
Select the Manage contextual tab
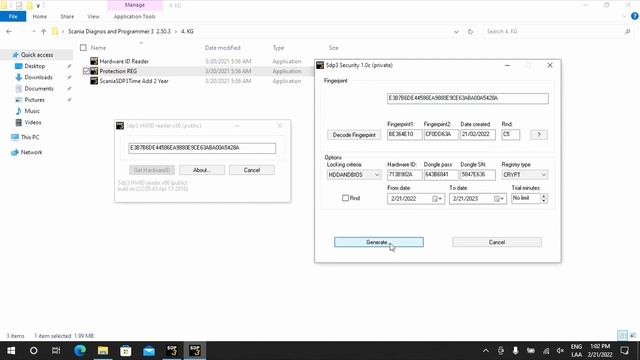tap(135, 5)
